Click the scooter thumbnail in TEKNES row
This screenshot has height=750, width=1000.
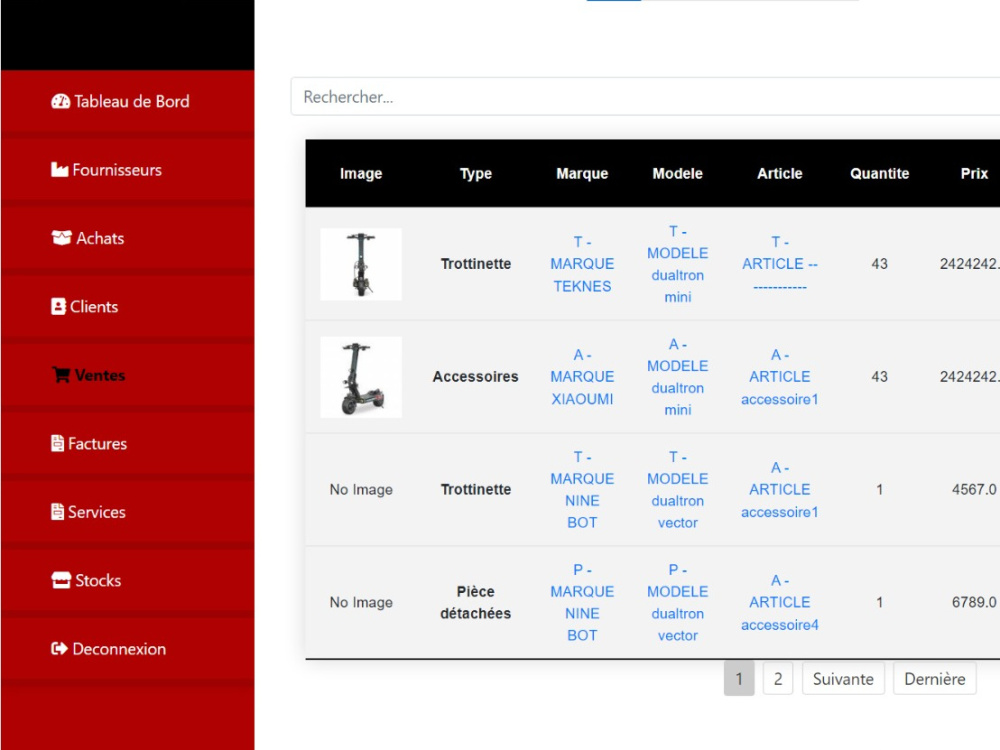pos(361,264)
